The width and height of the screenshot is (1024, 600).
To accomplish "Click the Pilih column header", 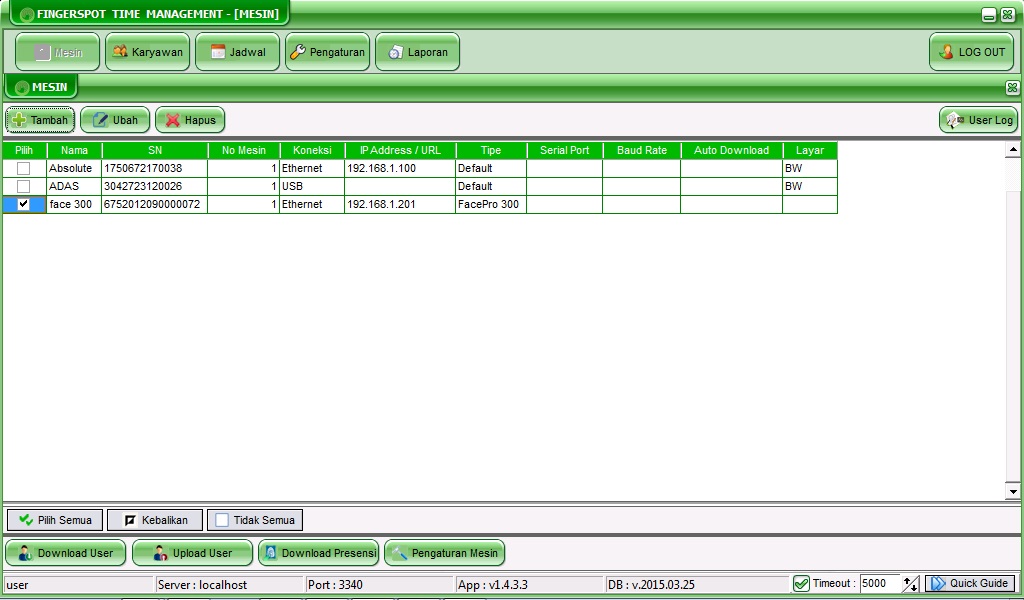I will pyautogui.click(x=24, y=150).
